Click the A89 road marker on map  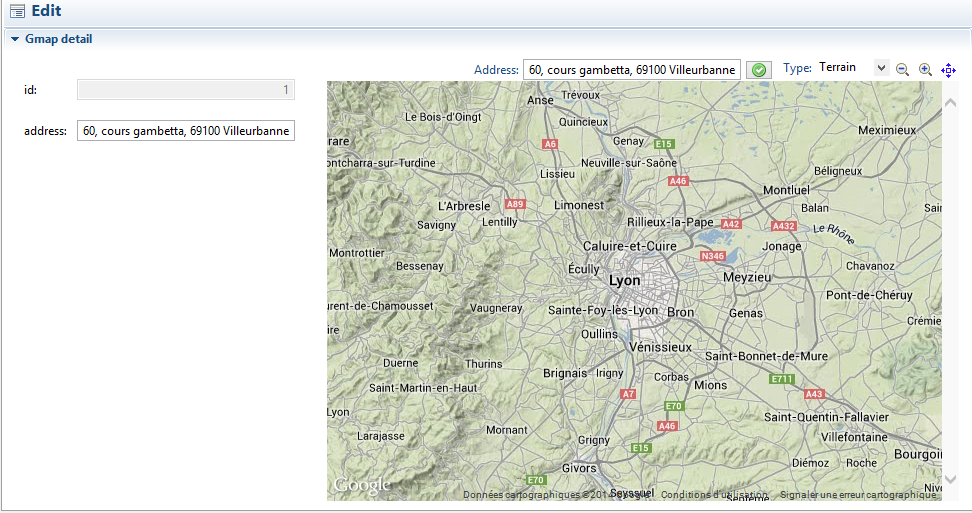coord(515,203)
